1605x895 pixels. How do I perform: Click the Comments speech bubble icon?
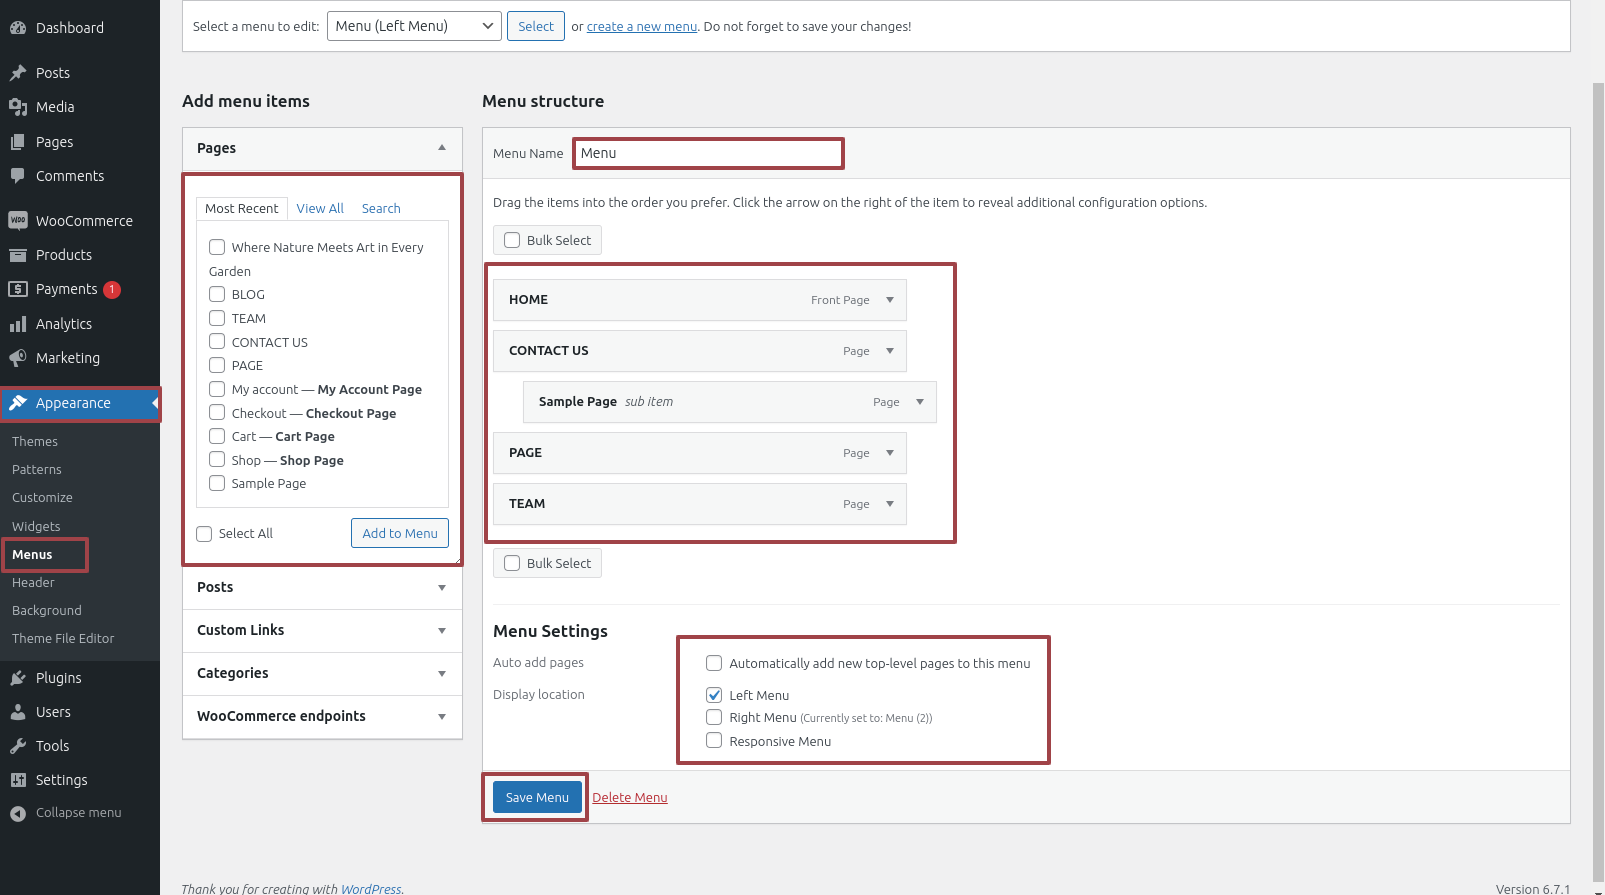tap(18, 176)
